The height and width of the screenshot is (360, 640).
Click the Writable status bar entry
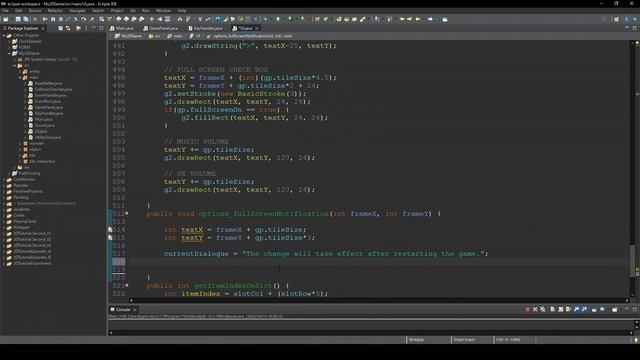point(428,340)
